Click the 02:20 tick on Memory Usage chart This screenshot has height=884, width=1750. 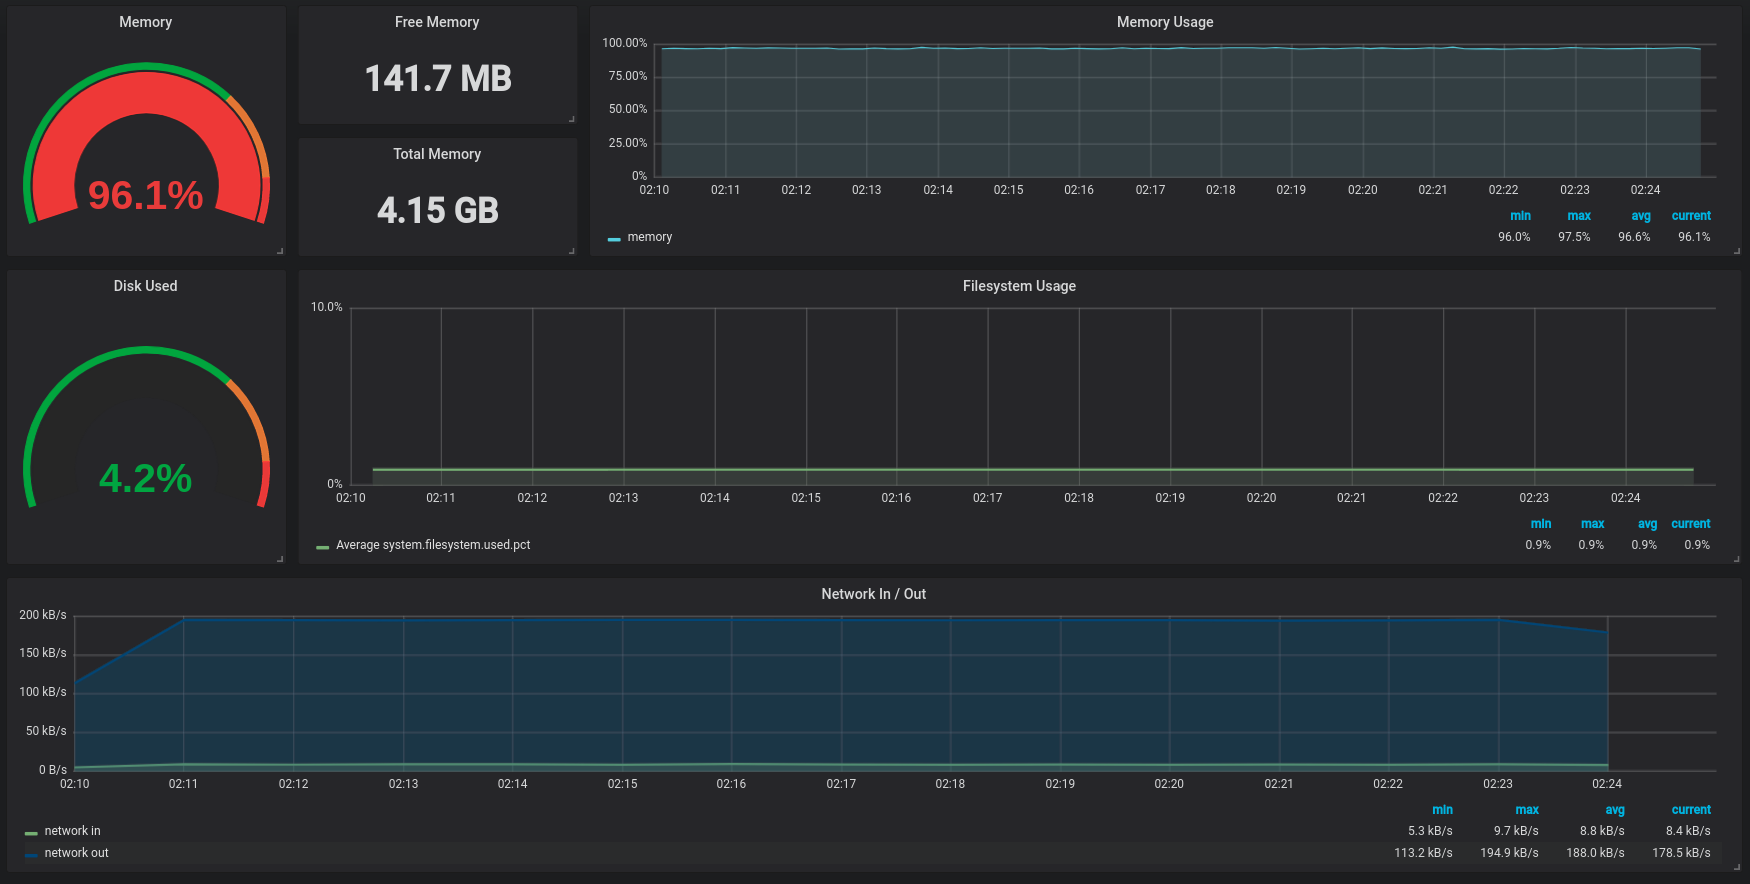pos(1362,190)
